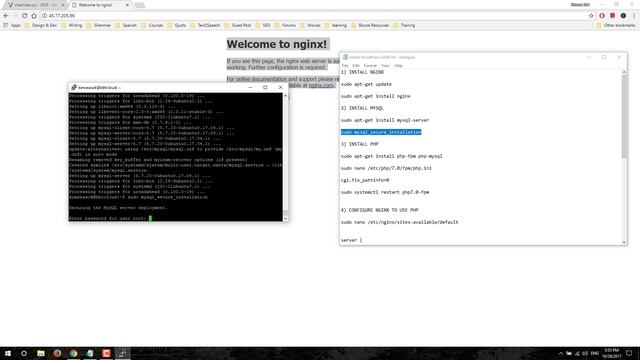
Task: Click terminal scrollbar down arrow
Action: click(285, 218)
